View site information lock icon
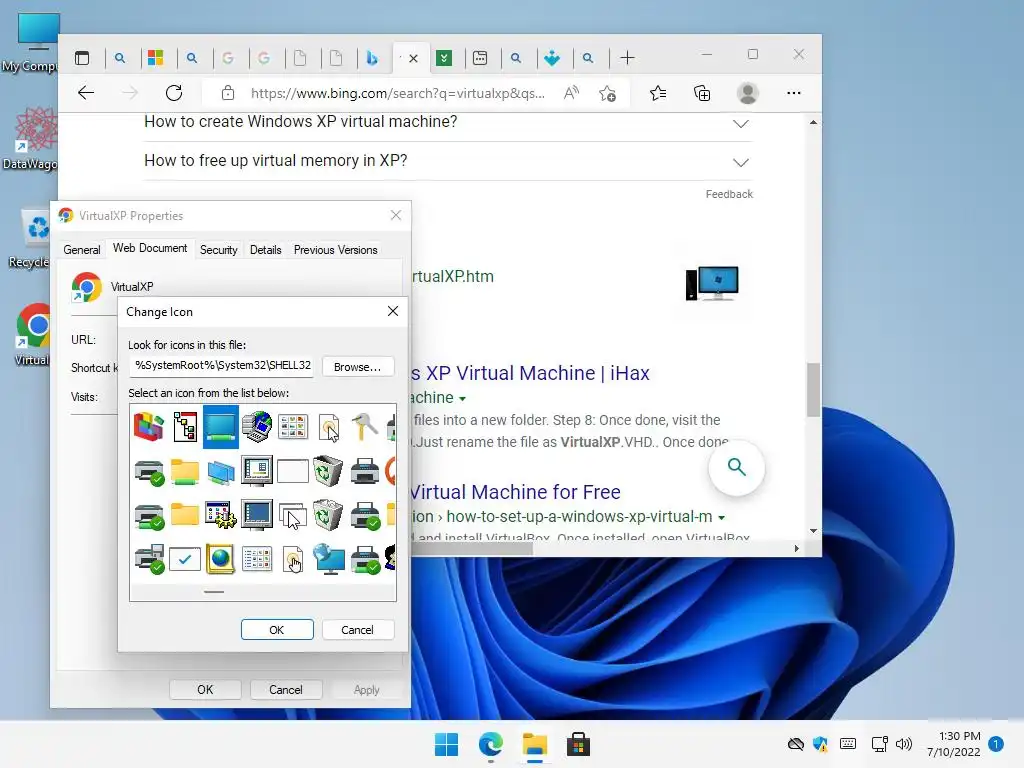This screenshot has height=768, width=1024. pyautogui.click(x=228, y=93)
